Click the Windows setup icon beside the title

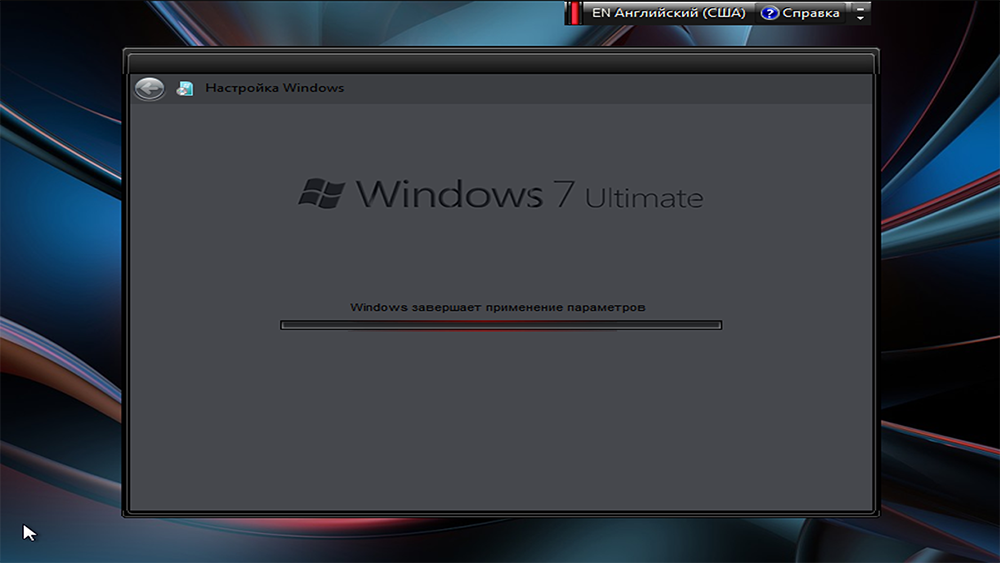click(x=185, y=89)
